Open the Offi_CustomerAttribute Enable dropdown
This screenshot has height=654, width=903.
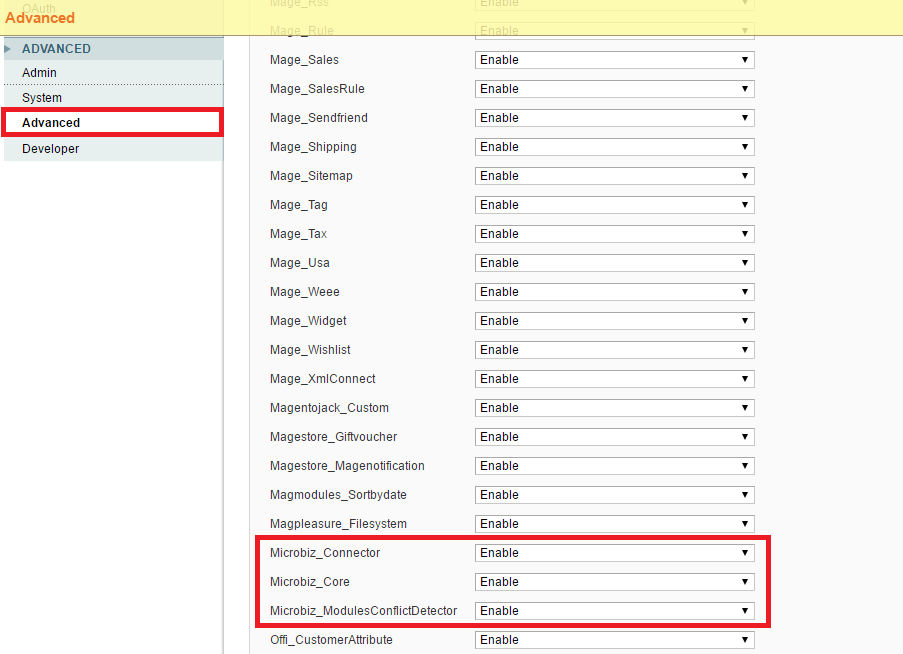614,640
